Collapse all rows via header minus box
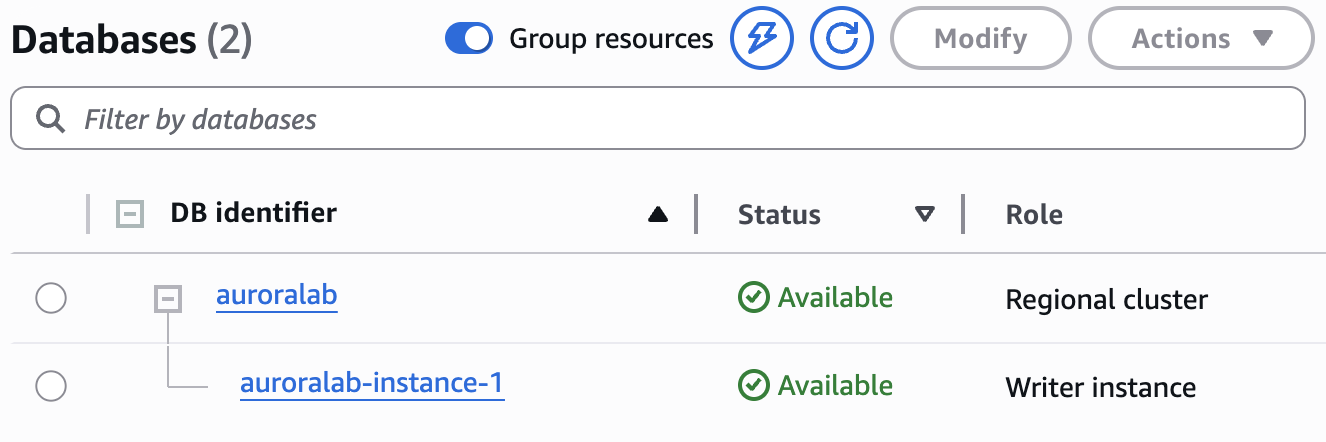Viewport: 1326px width, 442px height. coord(130,213)
